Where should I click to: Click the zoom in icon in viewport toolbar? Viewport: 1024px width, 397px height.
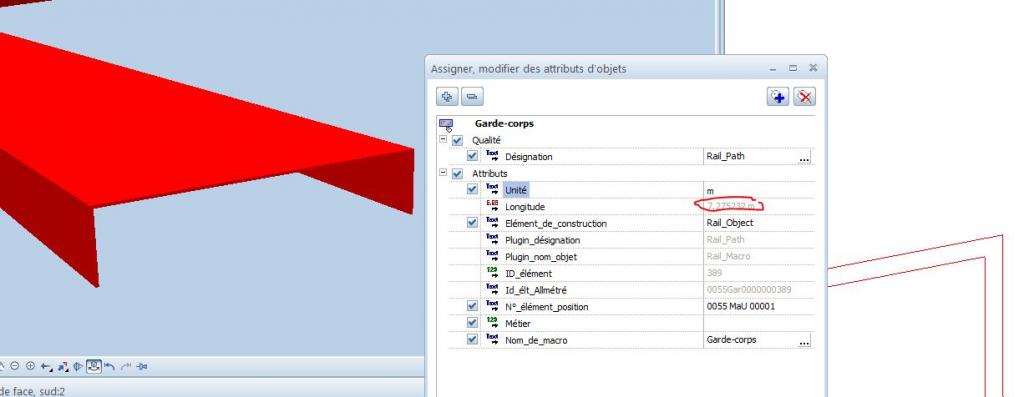(30, 366)
